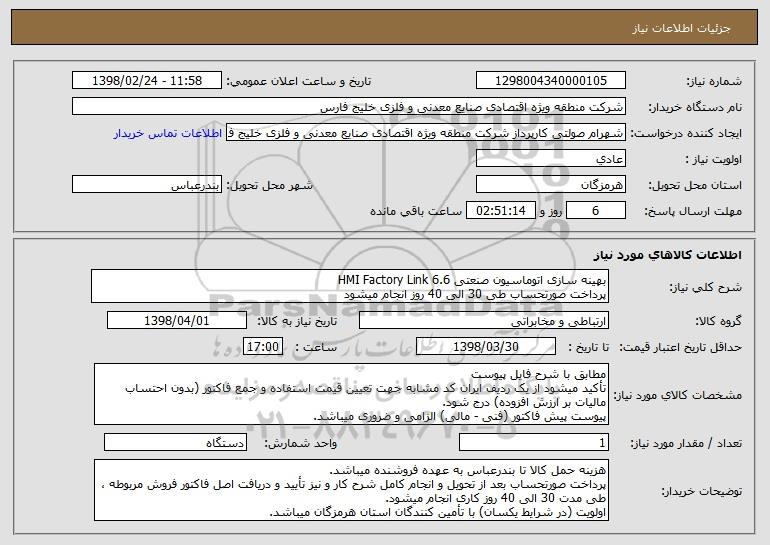Viewport: 770px width, 545px height.
Task: Click the نام دستگاه خریدار field
Action: [349, 107]
